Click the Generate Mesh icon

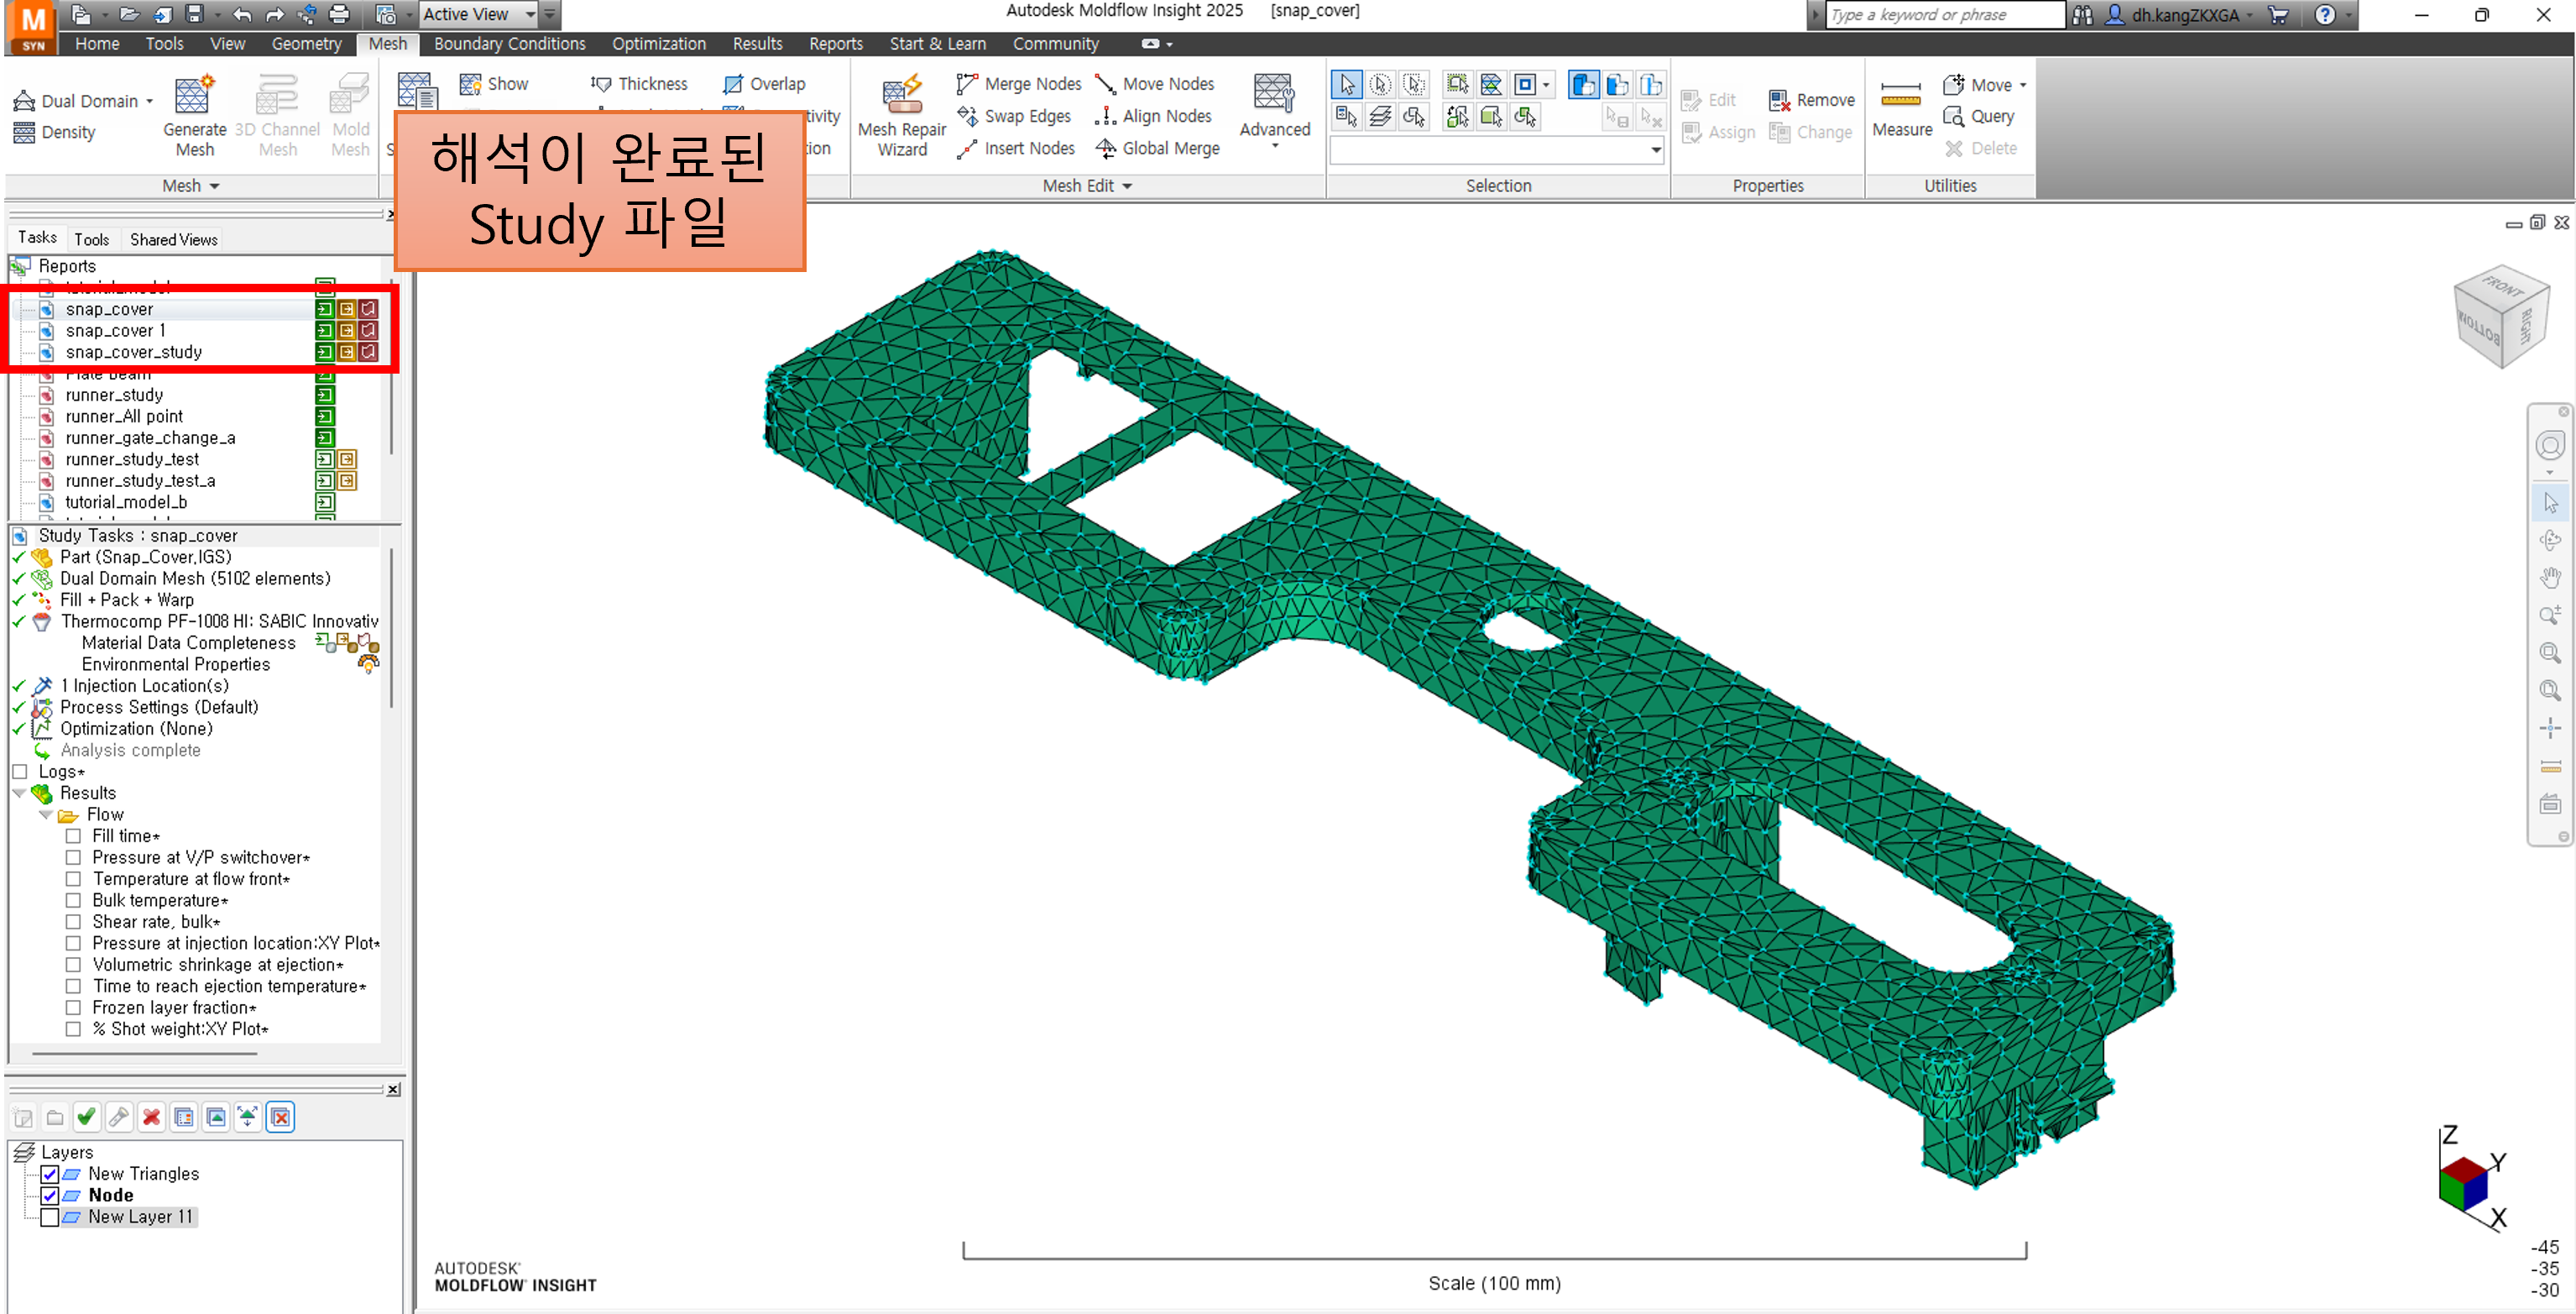(194, 115)
